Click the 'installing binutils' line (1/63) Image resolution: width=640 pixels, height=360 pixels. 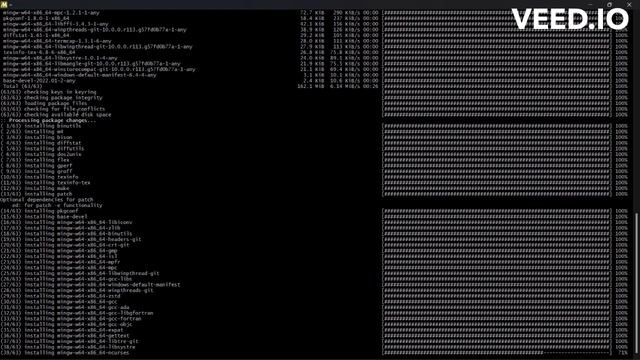click(41, 126)
